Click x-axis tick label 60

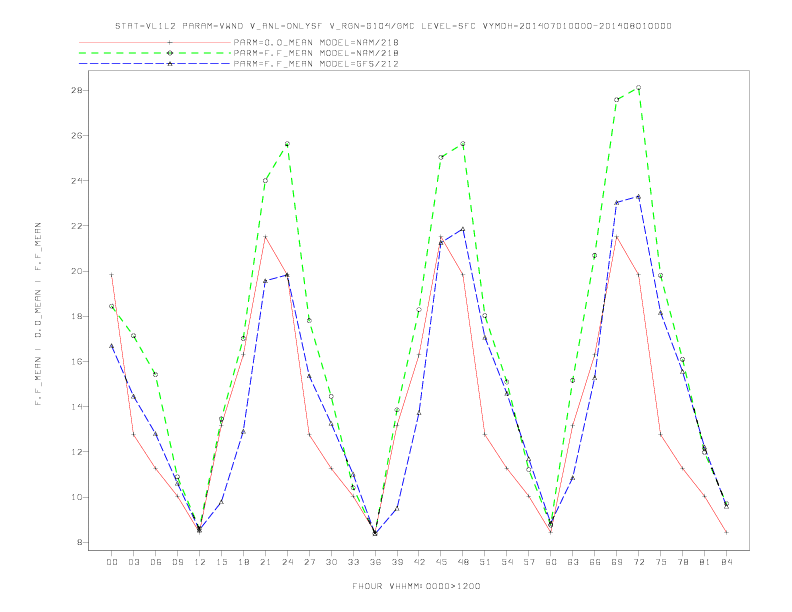coord(551,562)
